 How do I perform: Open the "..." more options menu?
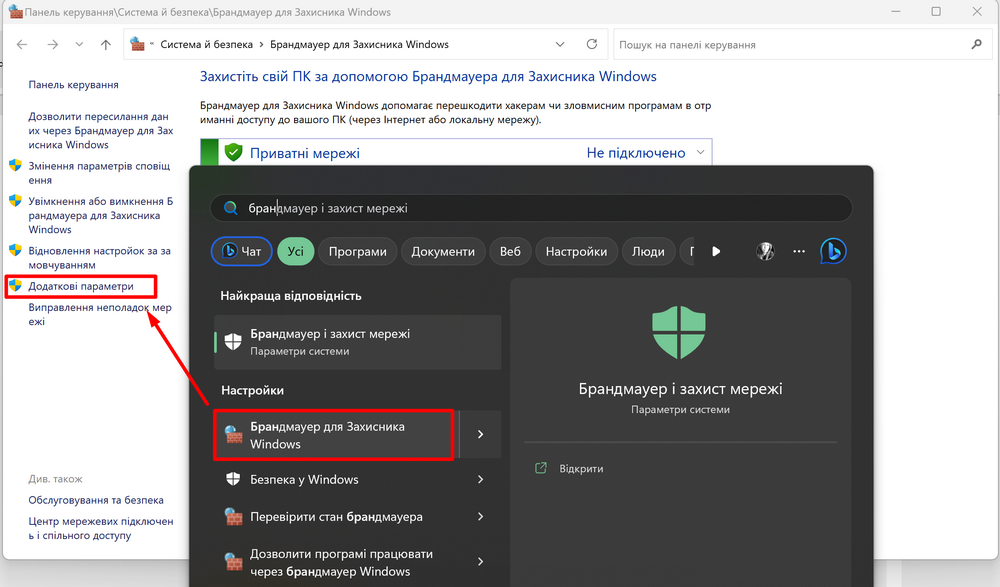(x=799, y=251)
